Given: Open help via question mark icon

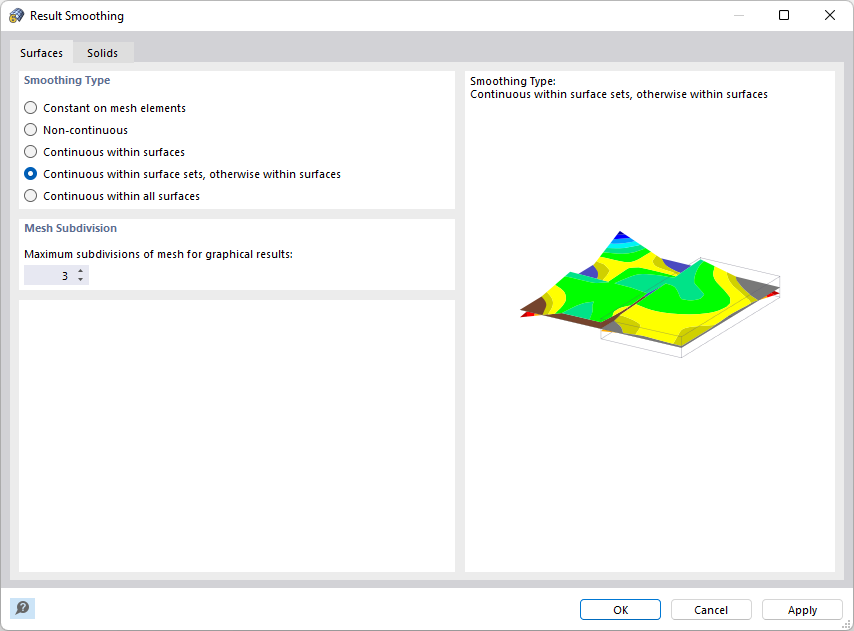Looking at the screenshot, I should click(x=22, y=608).
